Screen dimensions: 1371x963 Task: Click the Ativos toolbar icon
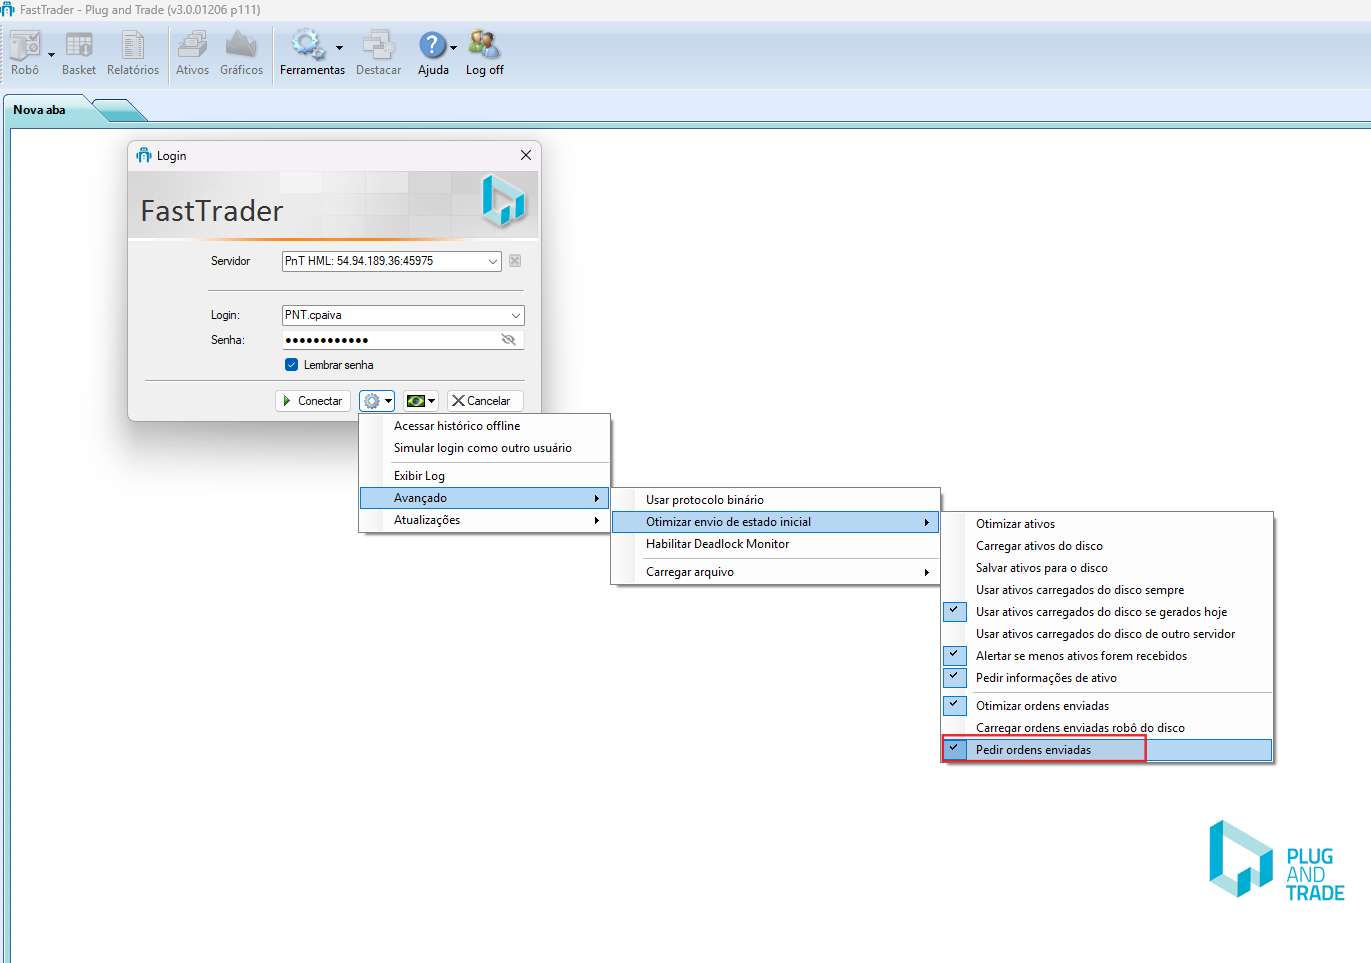[192, 46]
